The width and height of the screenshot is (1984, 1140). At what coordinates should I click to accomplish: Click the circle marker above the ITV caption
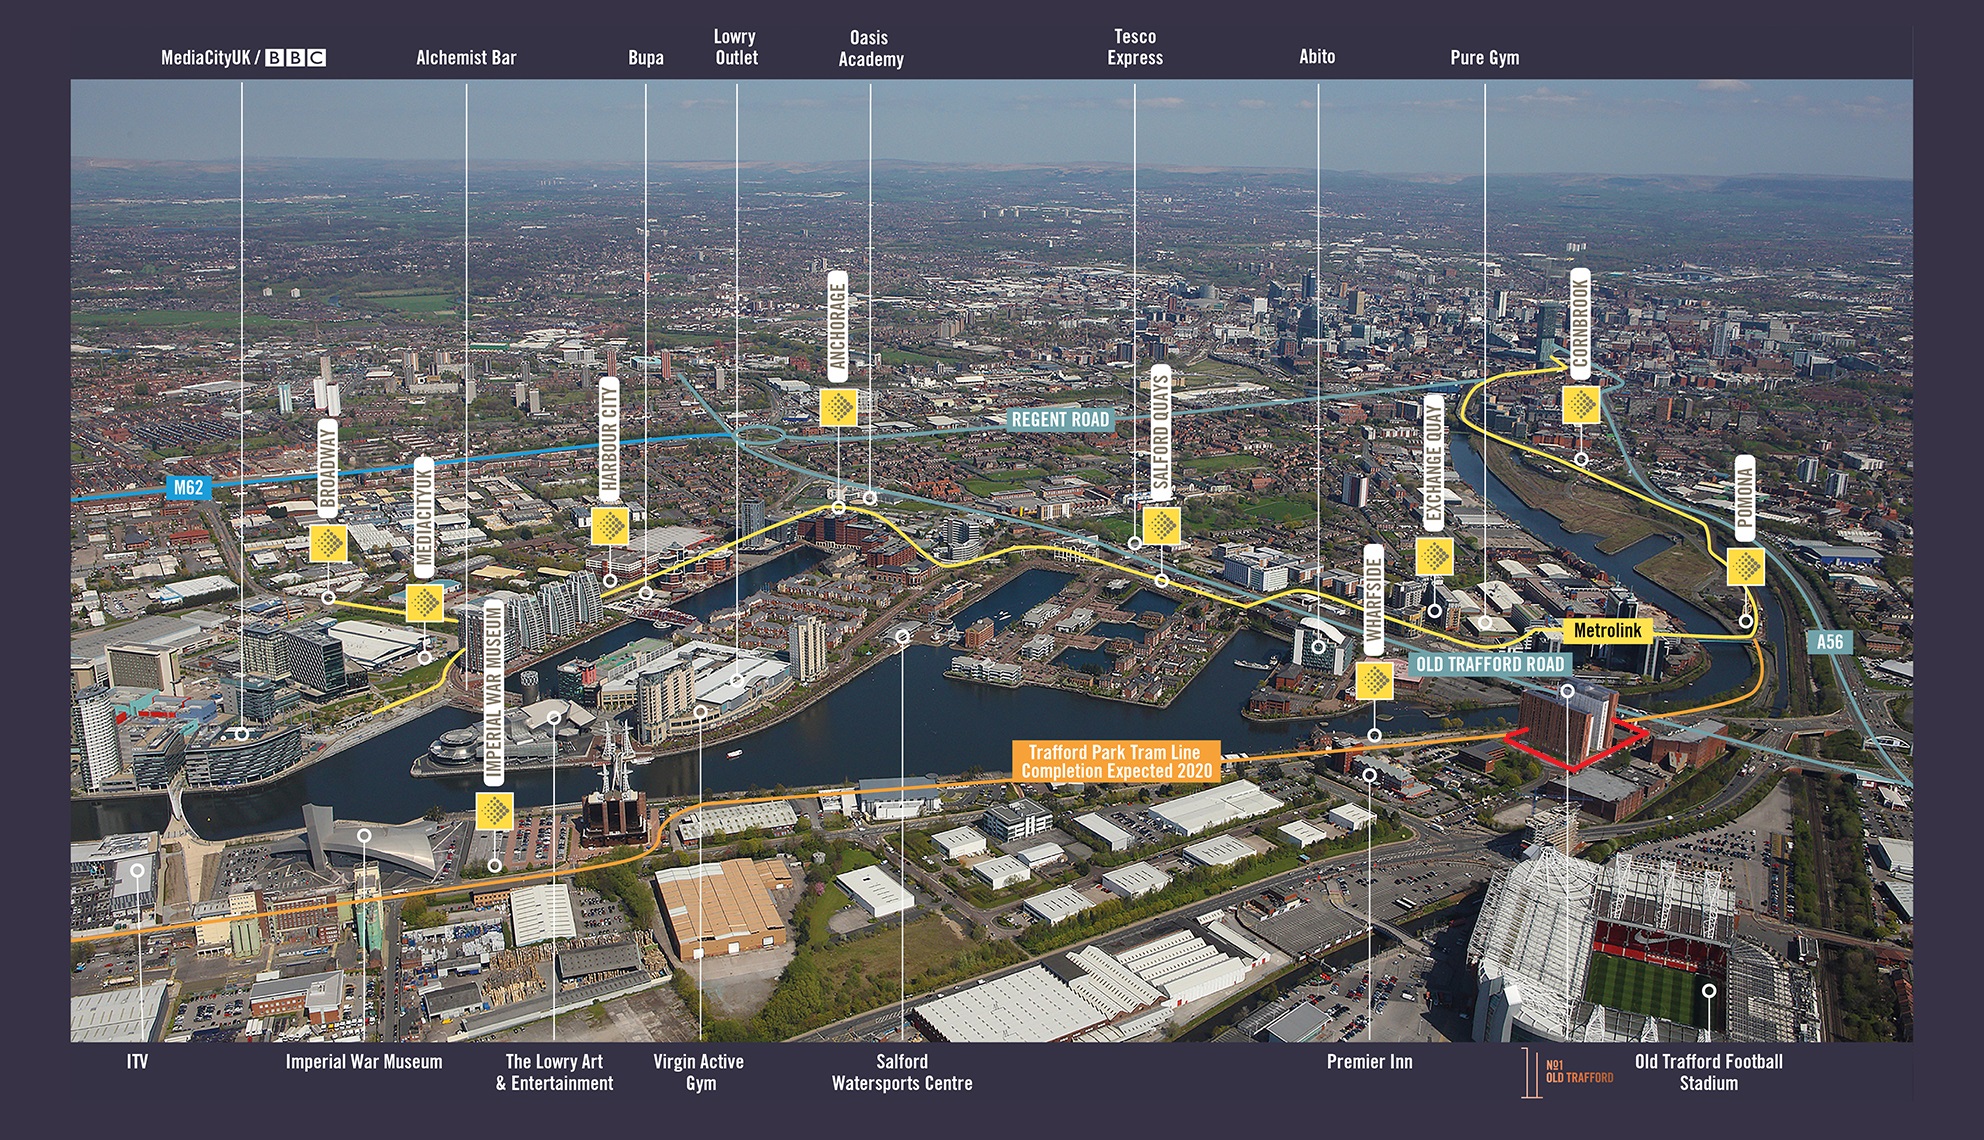(137, 871)
